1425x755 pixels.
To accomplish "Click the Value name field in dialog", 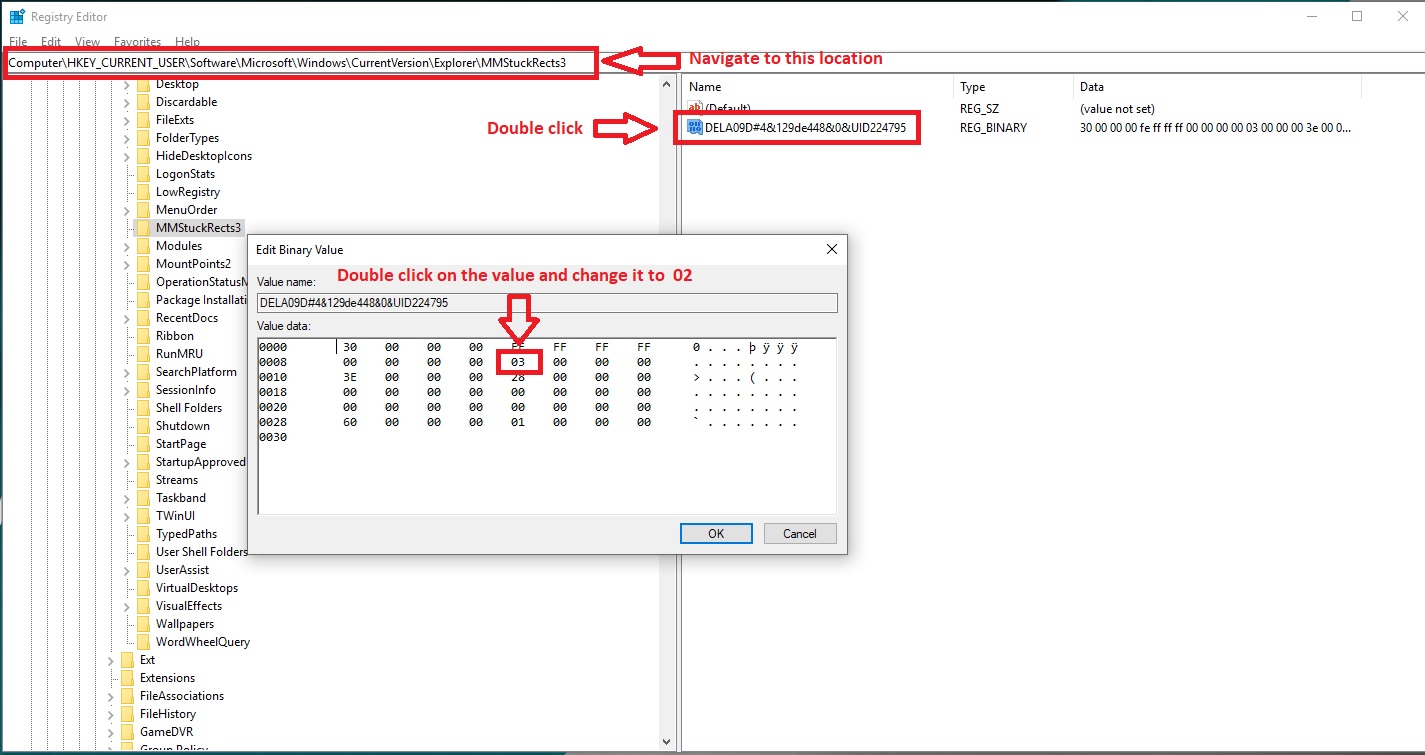I will 547,303.
